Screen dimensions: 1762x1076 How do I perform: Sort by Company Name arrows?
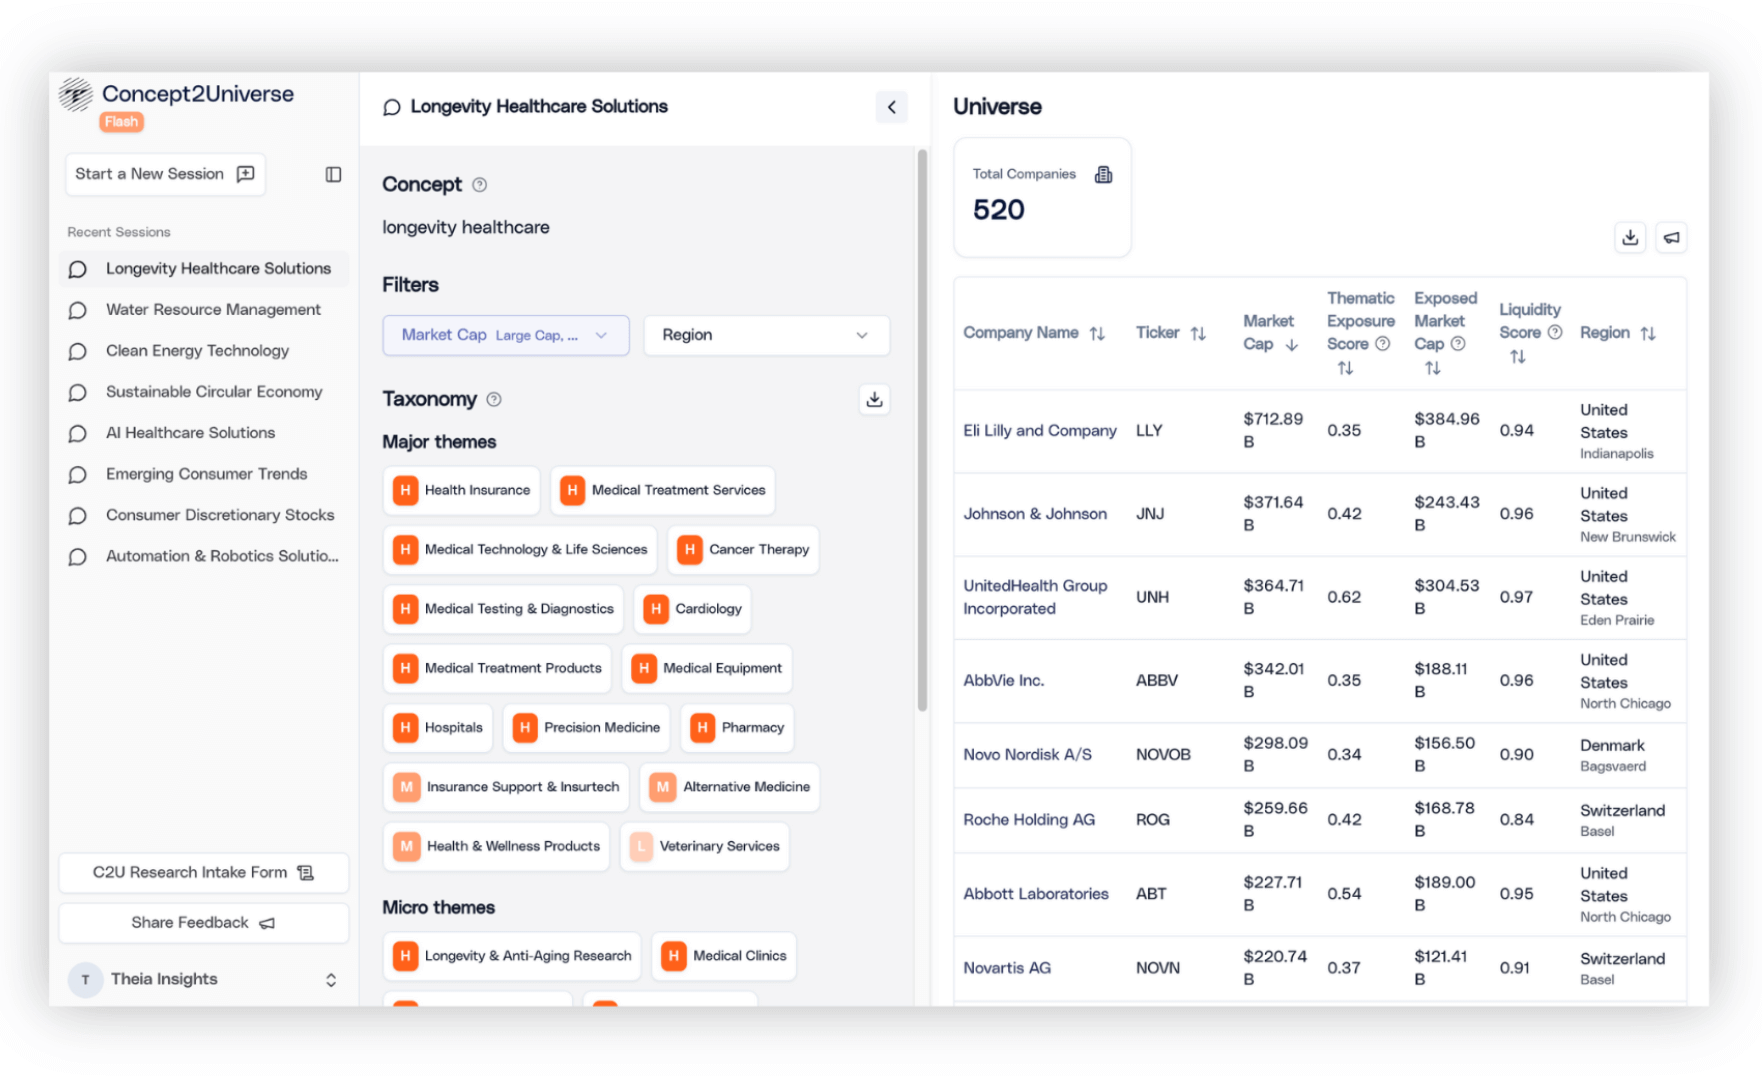[x=1097, y=333]
